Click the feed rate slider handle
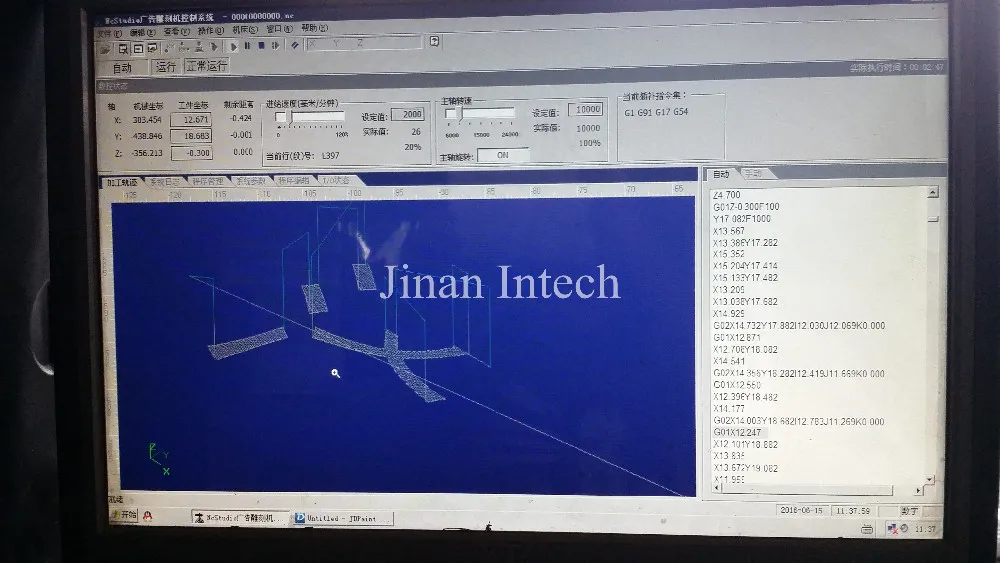 point(281,117)
